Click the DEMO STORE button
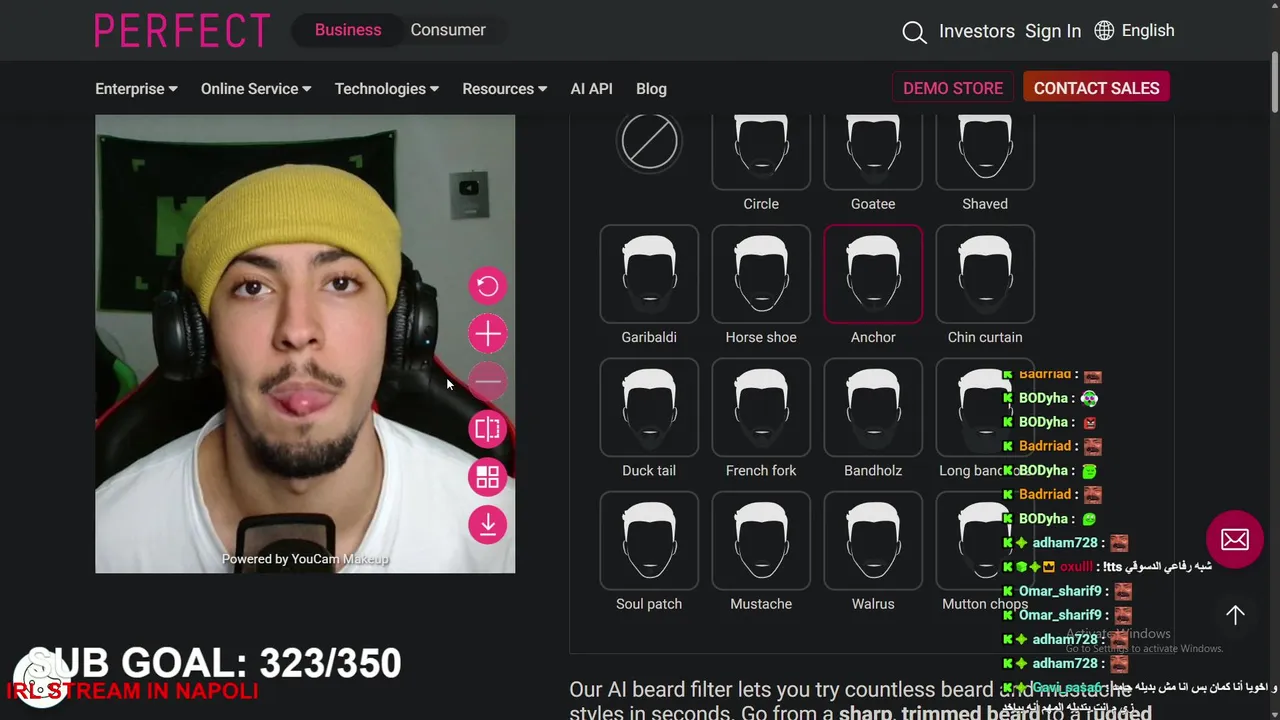1280x720 pixels. click(x=953, y=88)
